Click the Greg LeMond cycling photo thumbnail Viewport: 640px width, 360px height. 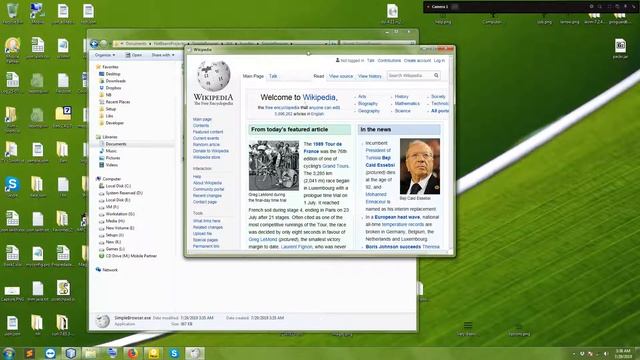[274, 165]
